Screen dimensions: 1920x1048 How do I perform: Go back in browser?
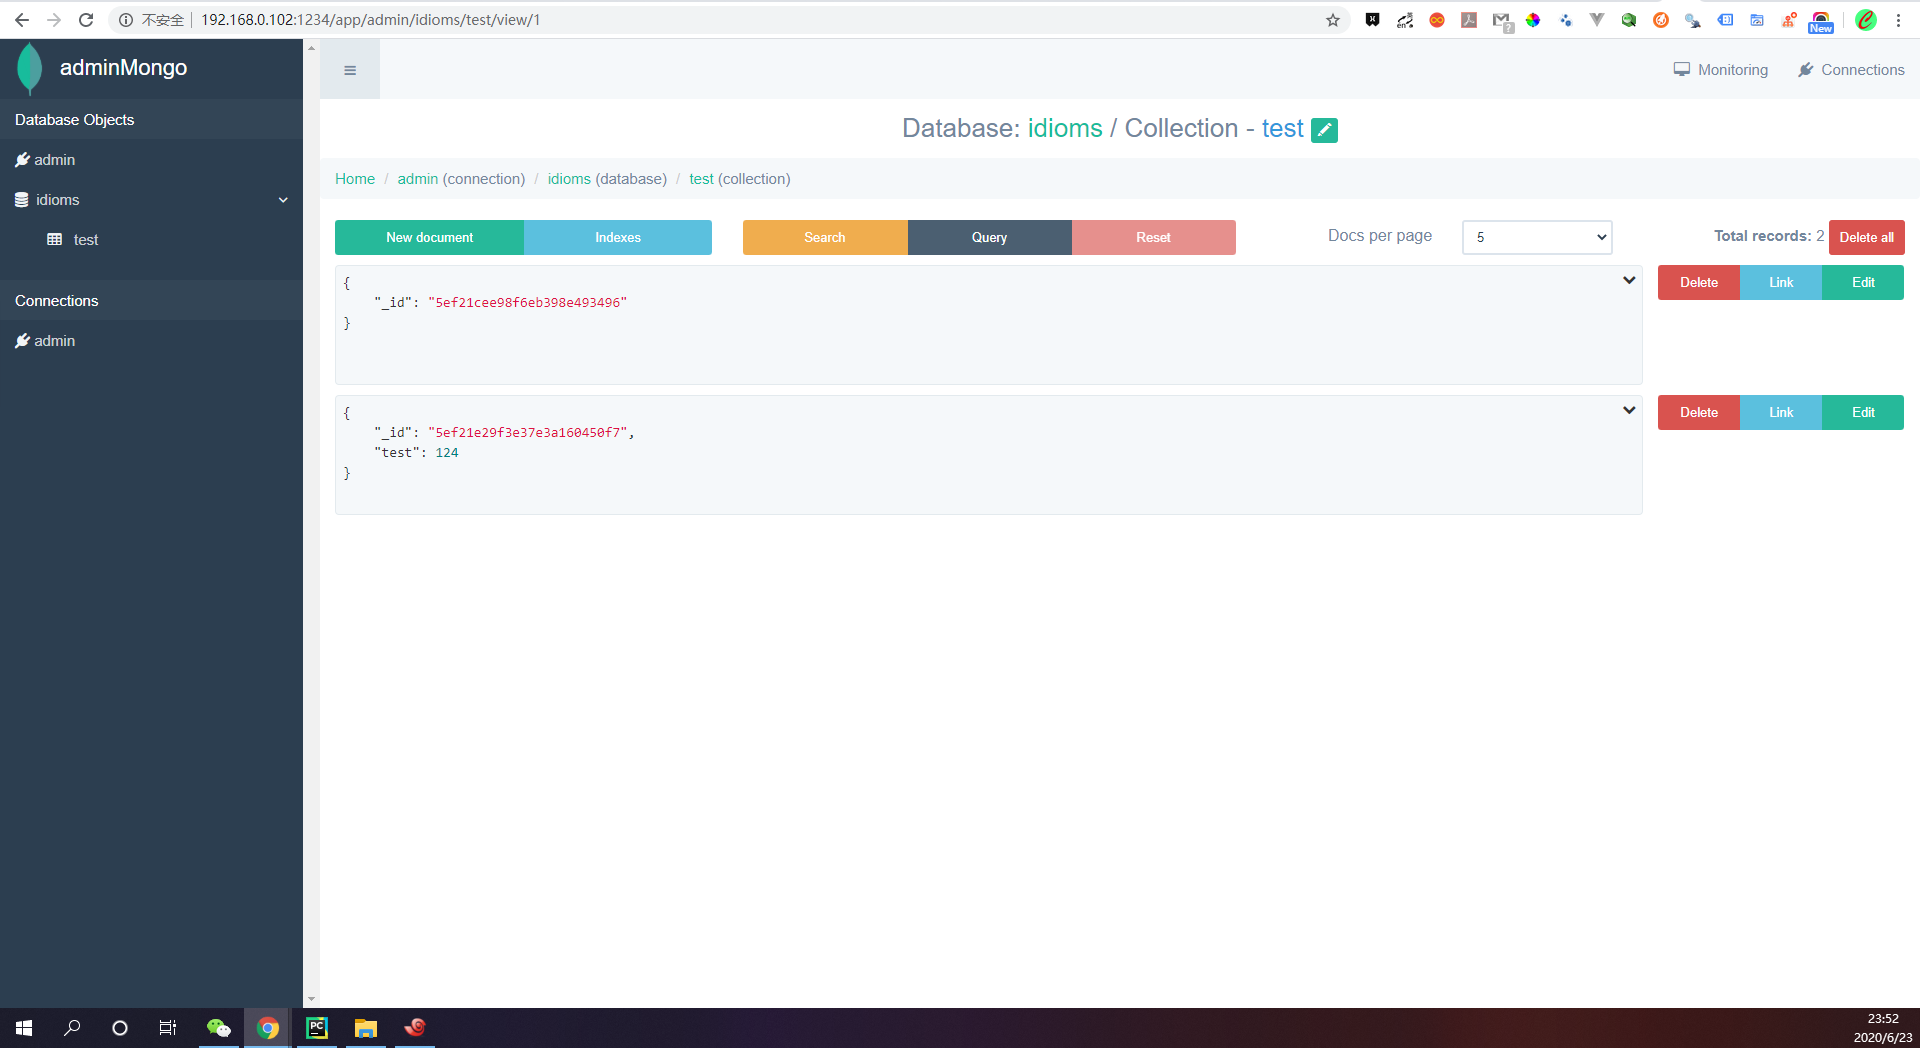pos(22,20)
